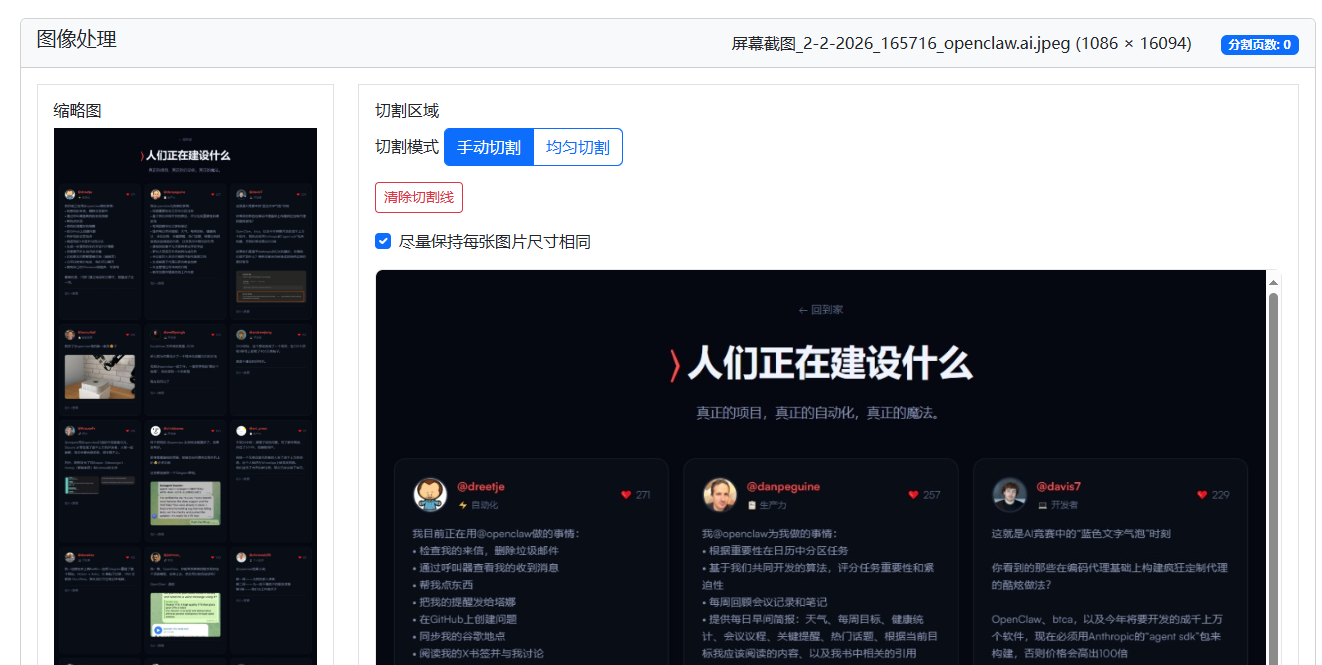Click @dreetje's avatar picture
1322x665 pixels.
(x=429, y=495)
